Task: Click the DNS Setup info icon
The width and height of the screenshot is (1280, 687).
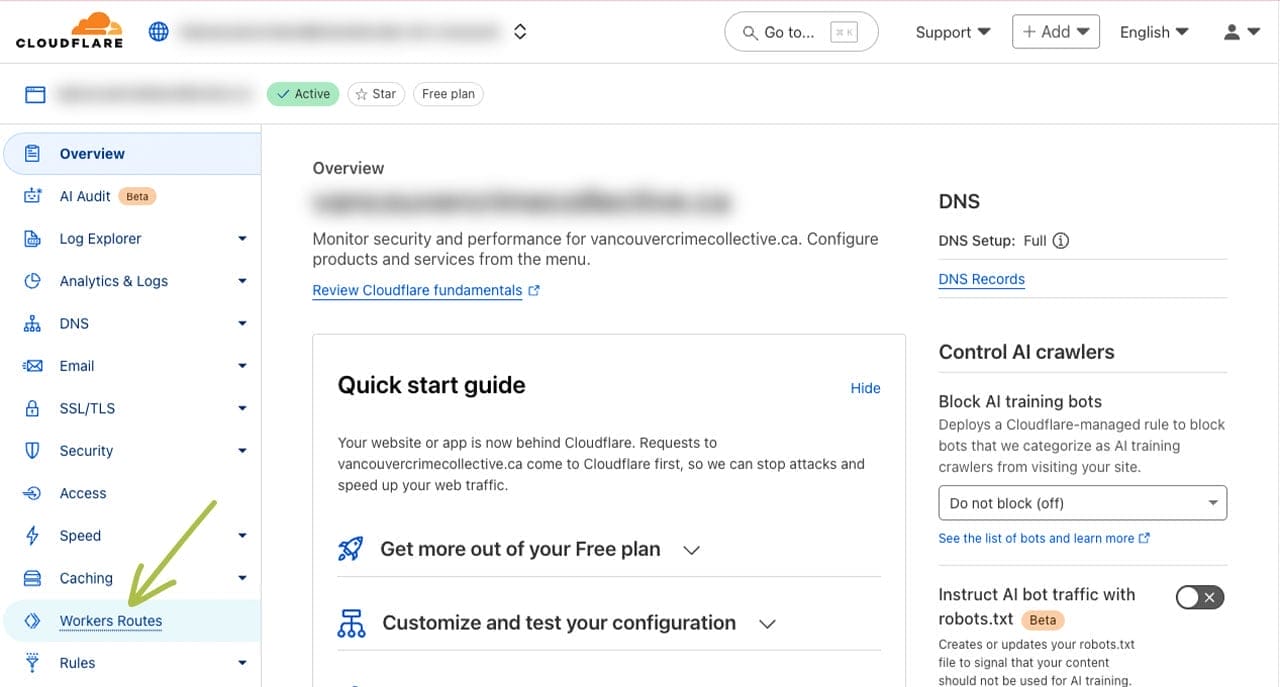Action: (x=1061, y=241)
